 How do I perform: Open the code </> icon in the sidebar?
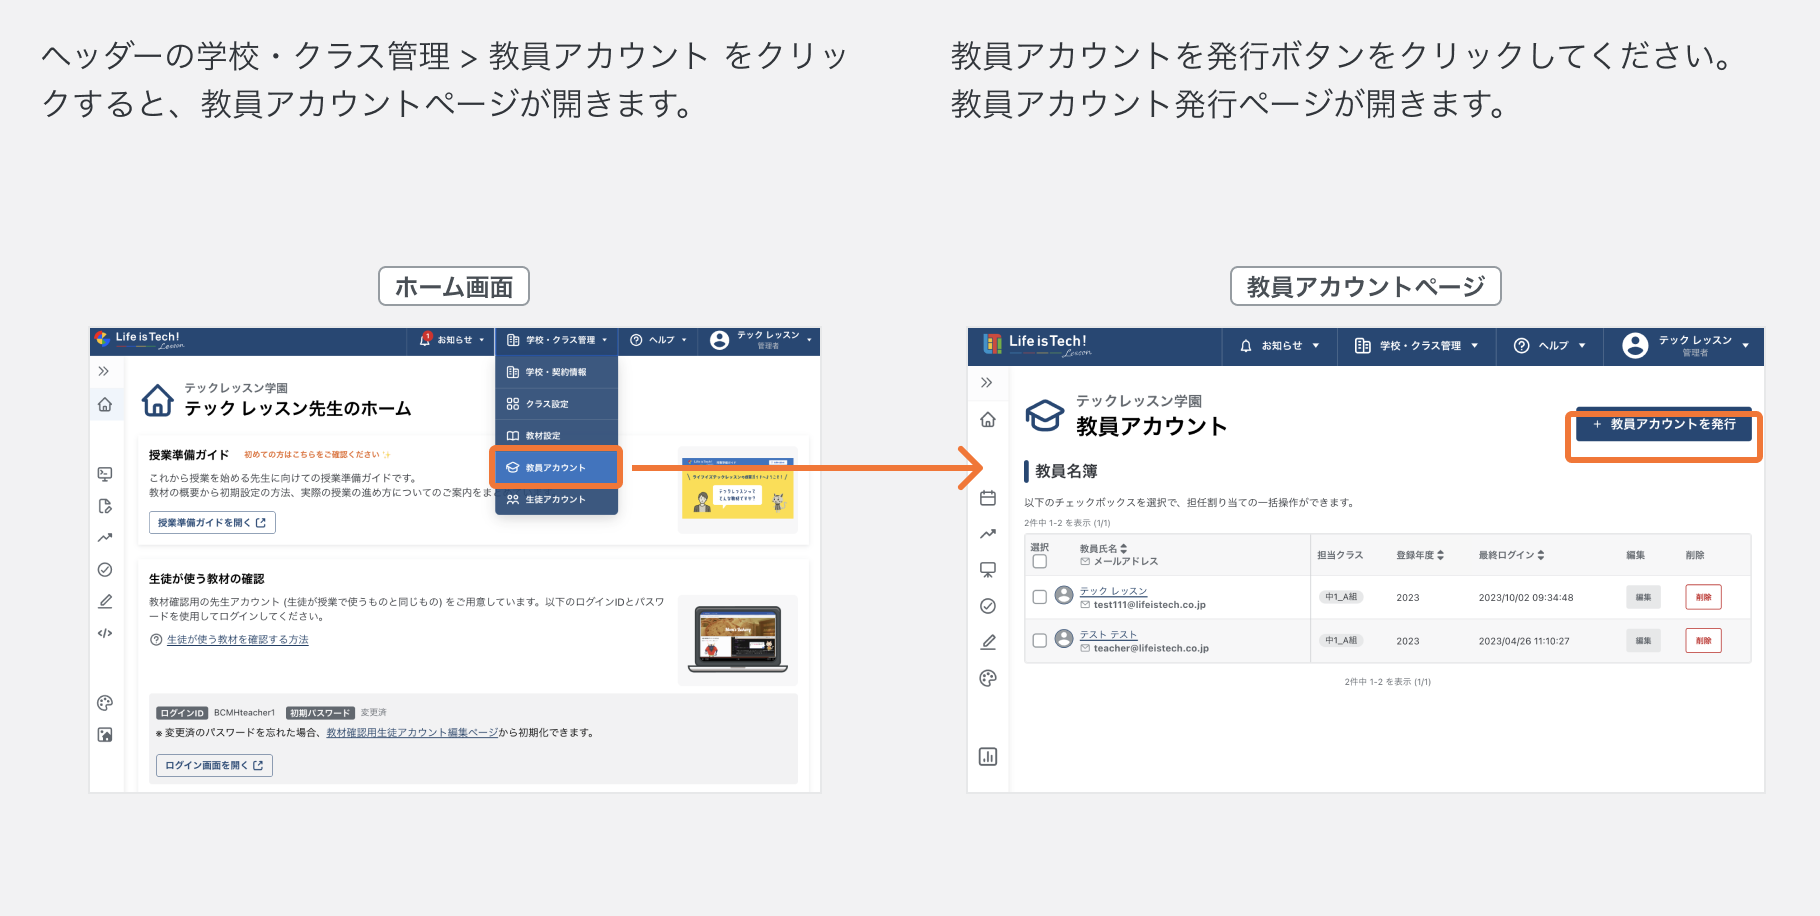pos(105,633)
